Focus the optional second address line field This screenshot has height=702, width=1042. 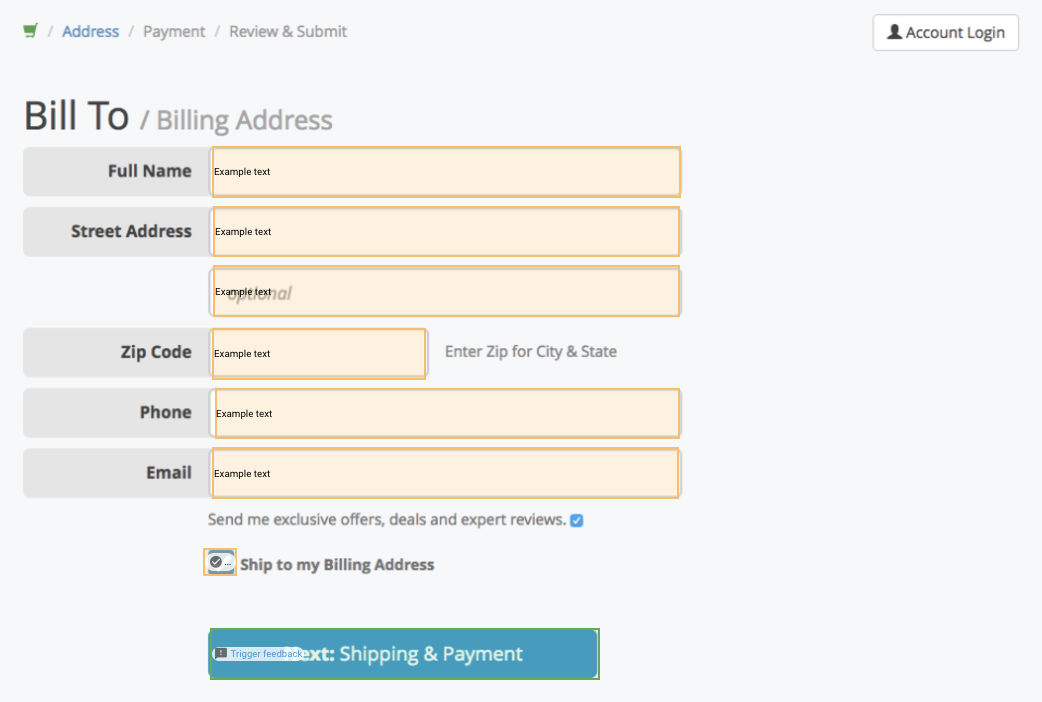click(446, 291)
